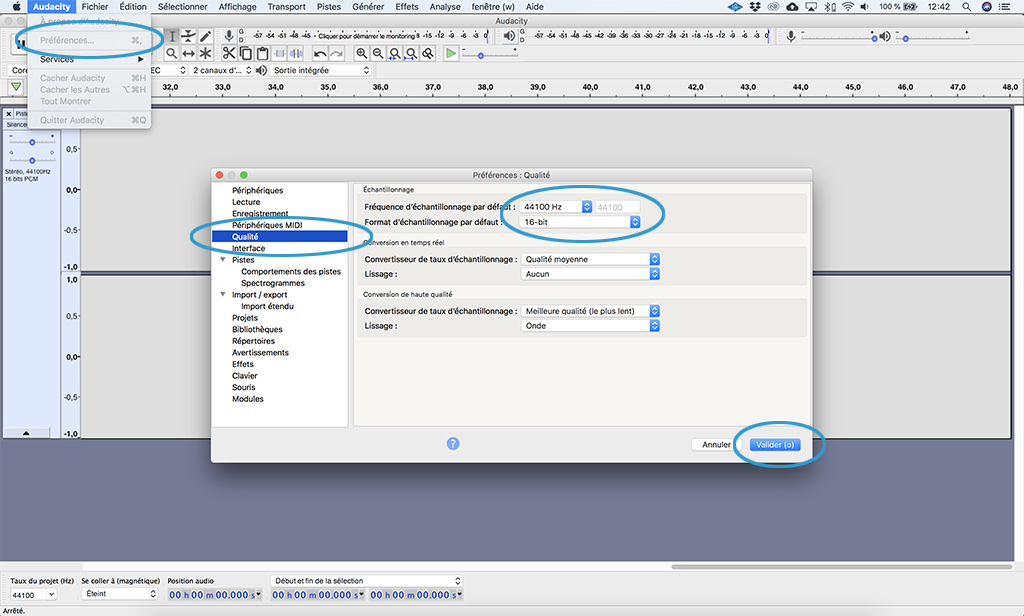Click the Copy icon
The height and width of the screenshot is (616, 1024).
(x=246, y=54)
